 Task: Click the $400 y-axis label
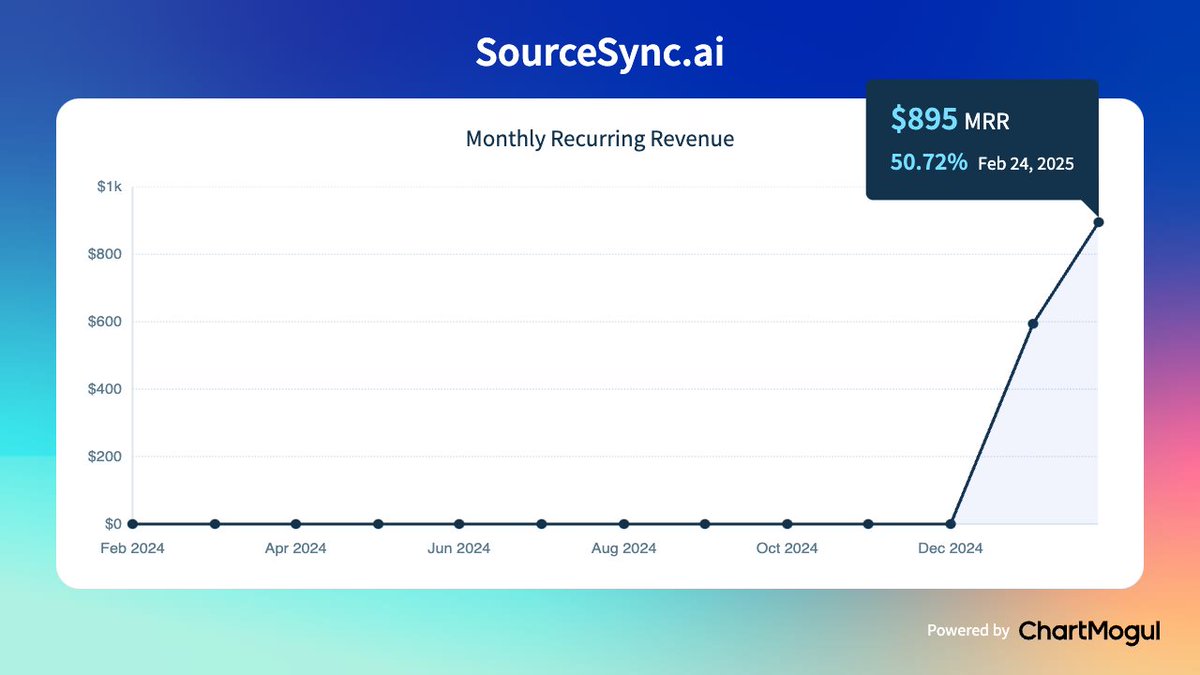tap(105, 389)
